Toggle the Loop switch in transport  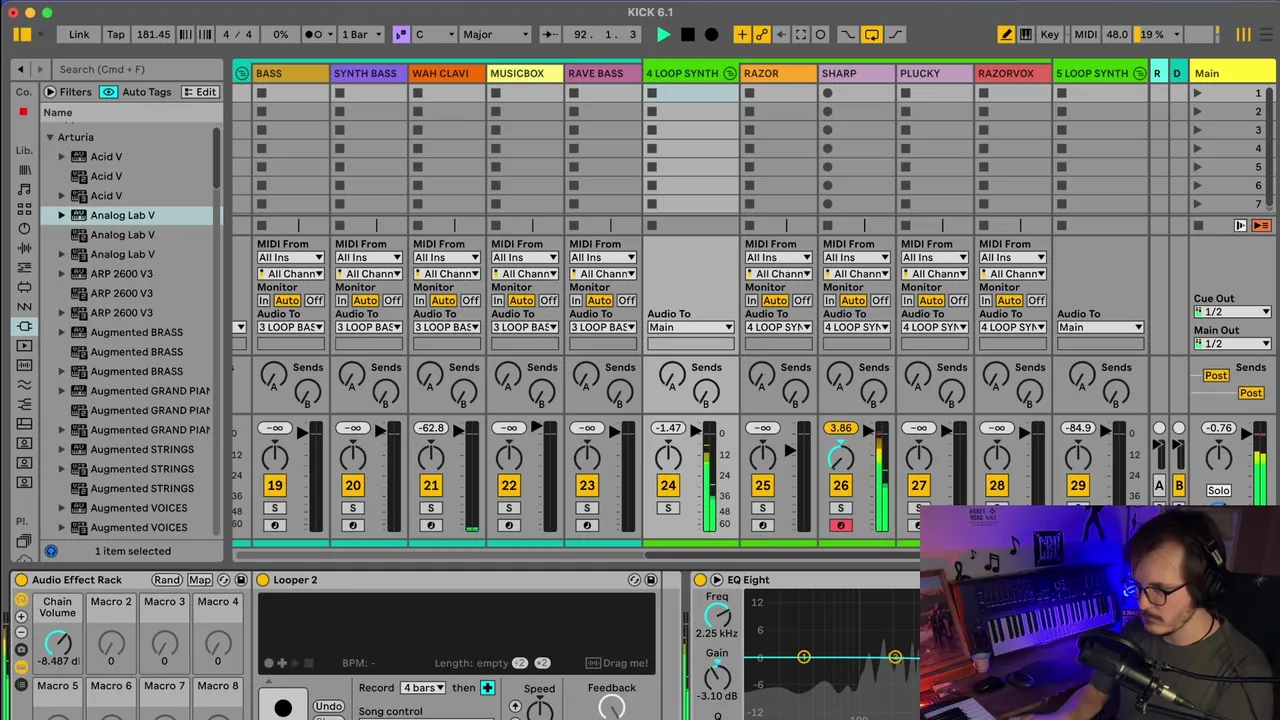pyautogui.click(x=871, y=34)
